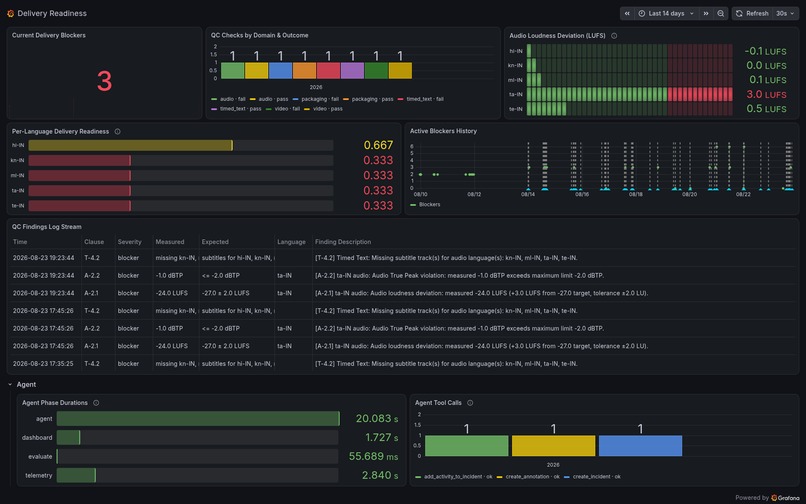Click the 2.840 s telemetry duration value

coord(380,475)
